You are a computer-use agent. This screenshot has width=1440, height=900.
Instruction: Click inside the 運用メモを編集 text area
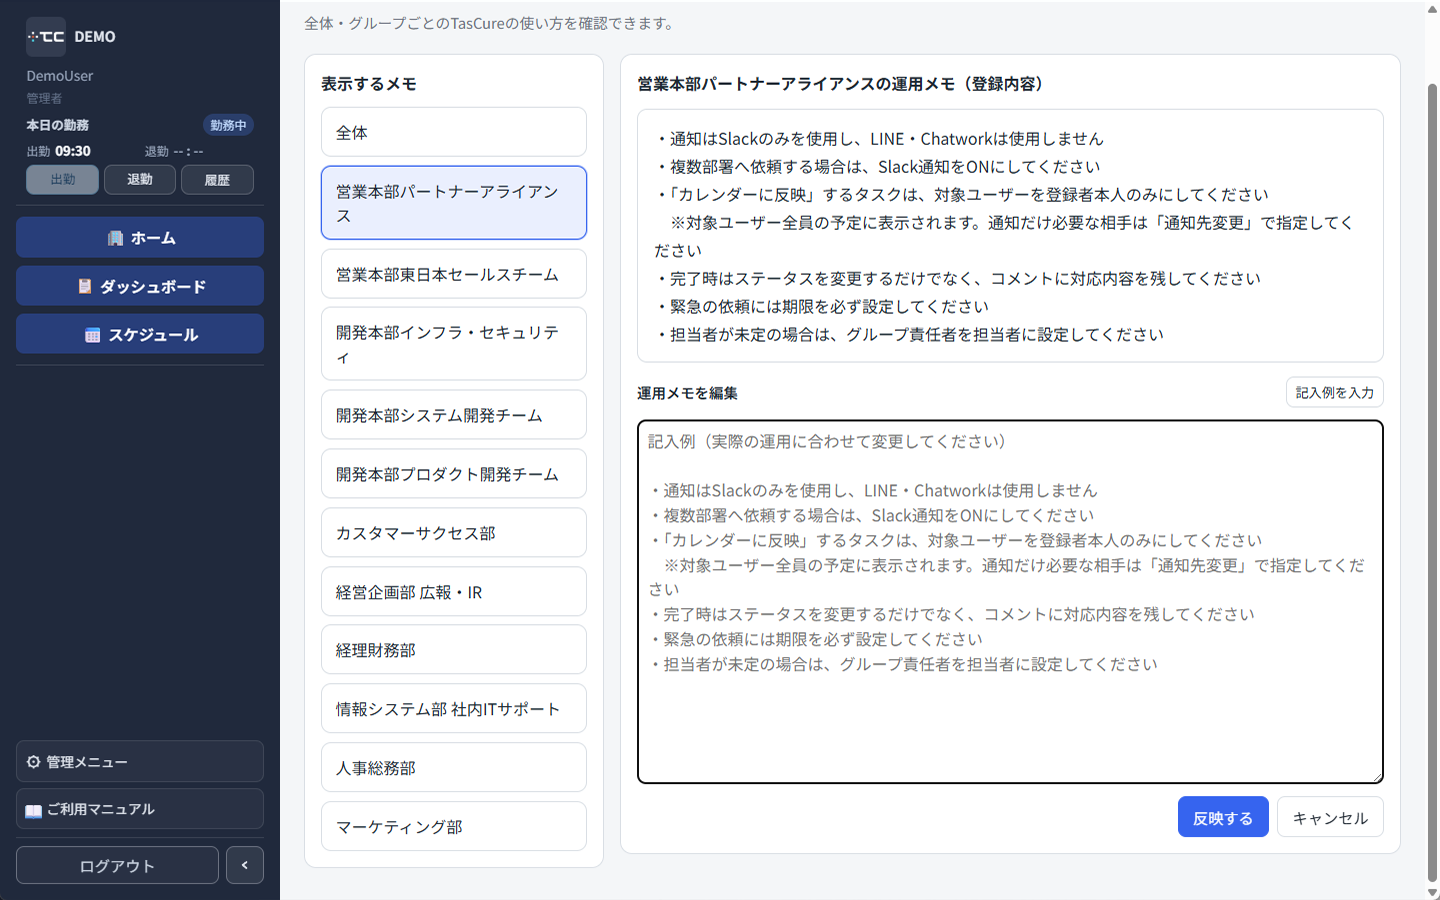coord(1010,602)
